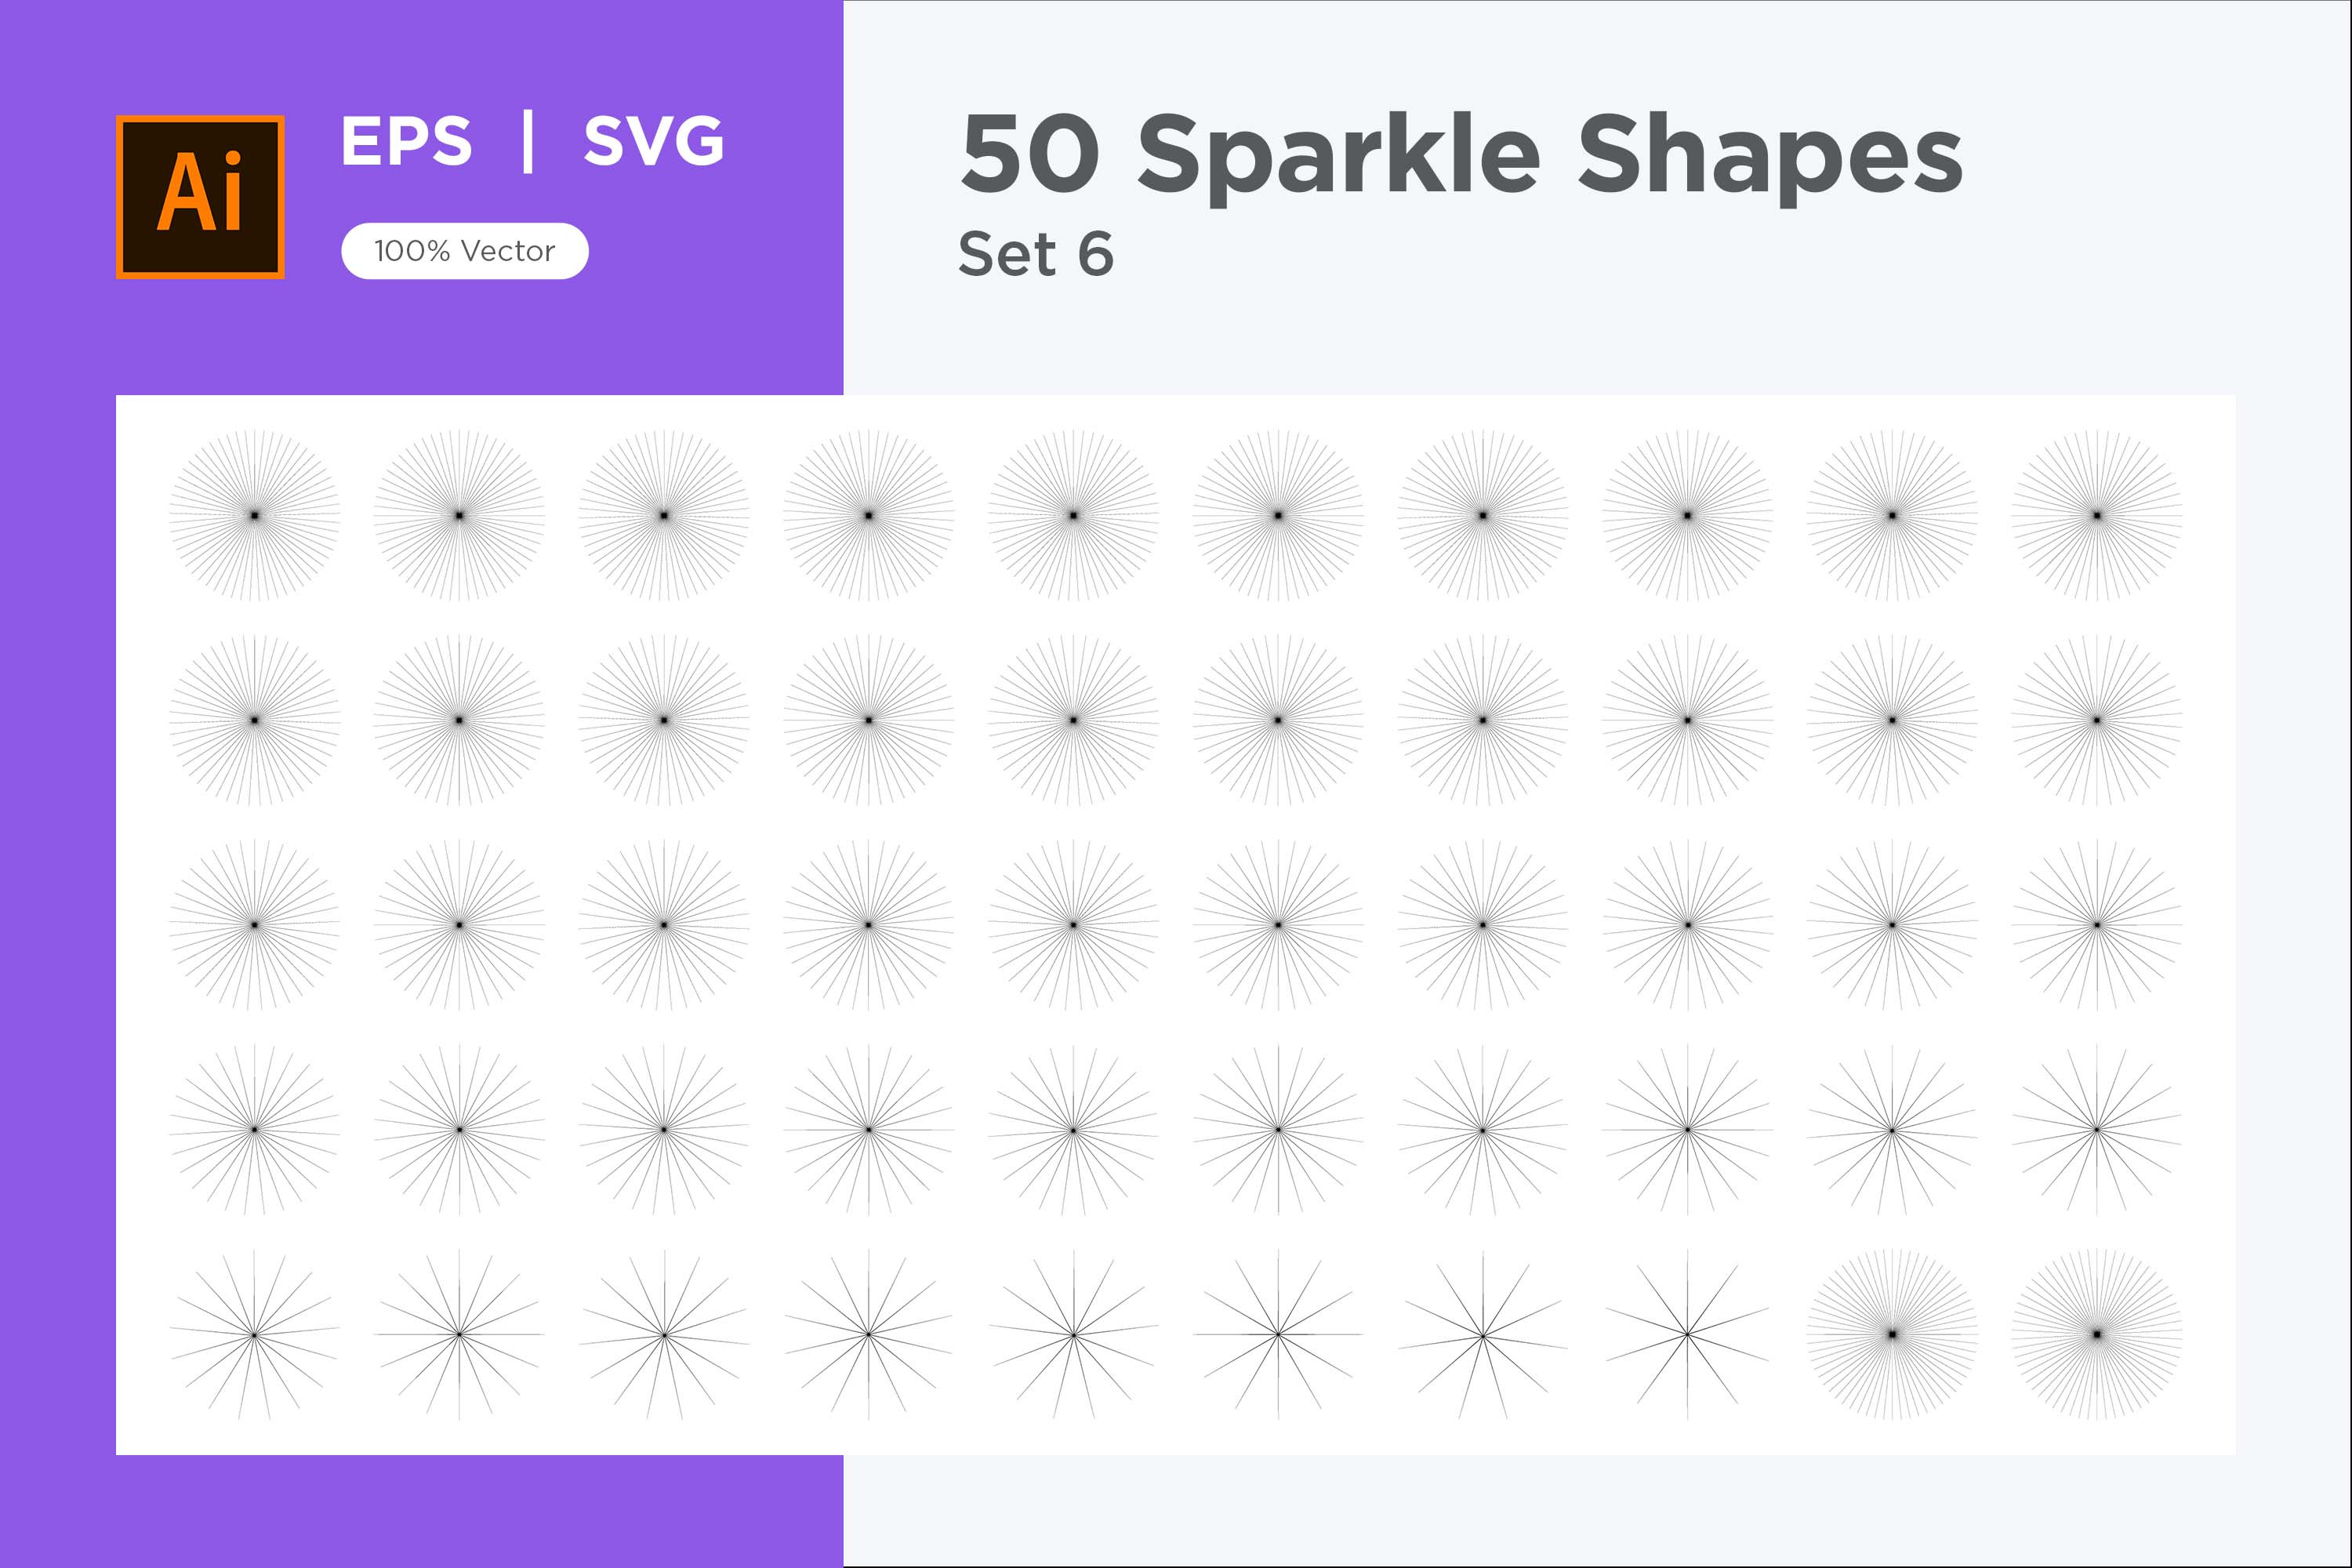The width and height of the screenshot is (2352, 1568).
Task: Select the last sparkle in the fourth row
Action: tap(2097, 1130)
